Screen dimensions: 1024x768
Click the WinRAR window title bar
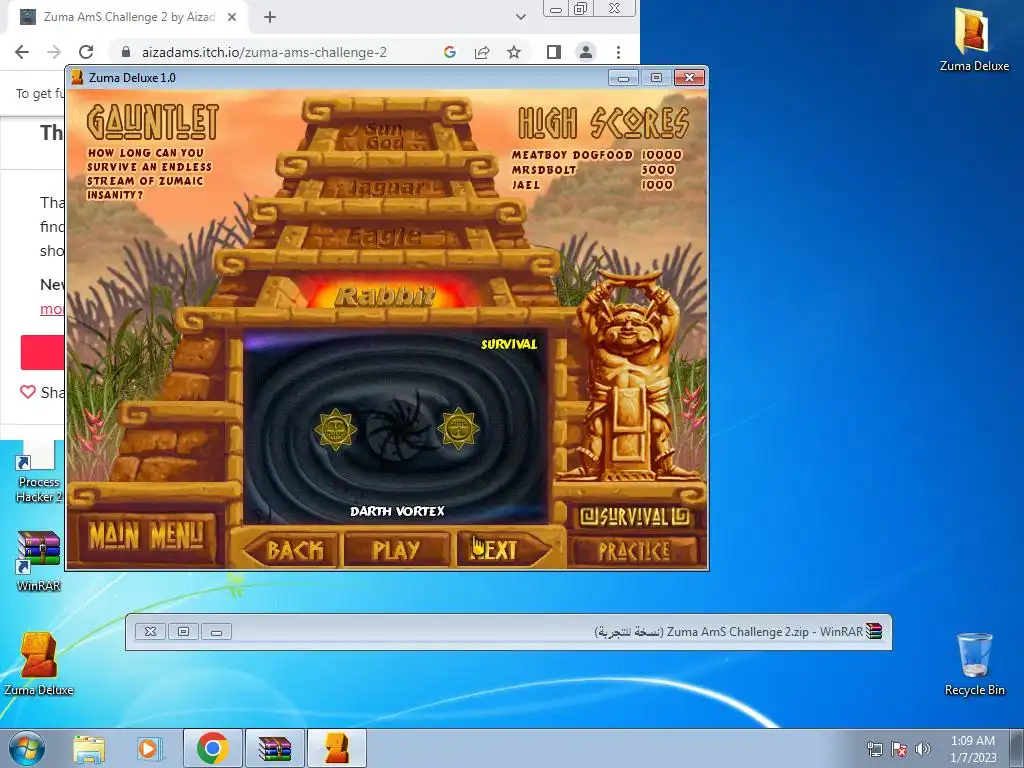[508, 632]
